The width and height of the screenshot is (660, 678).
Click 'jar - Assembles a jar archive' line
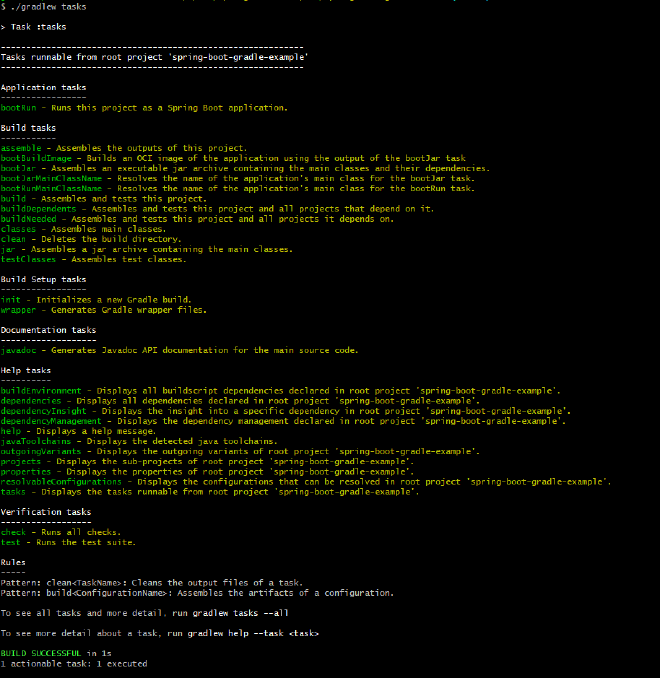pyautogui.click(x=147, y=249)
